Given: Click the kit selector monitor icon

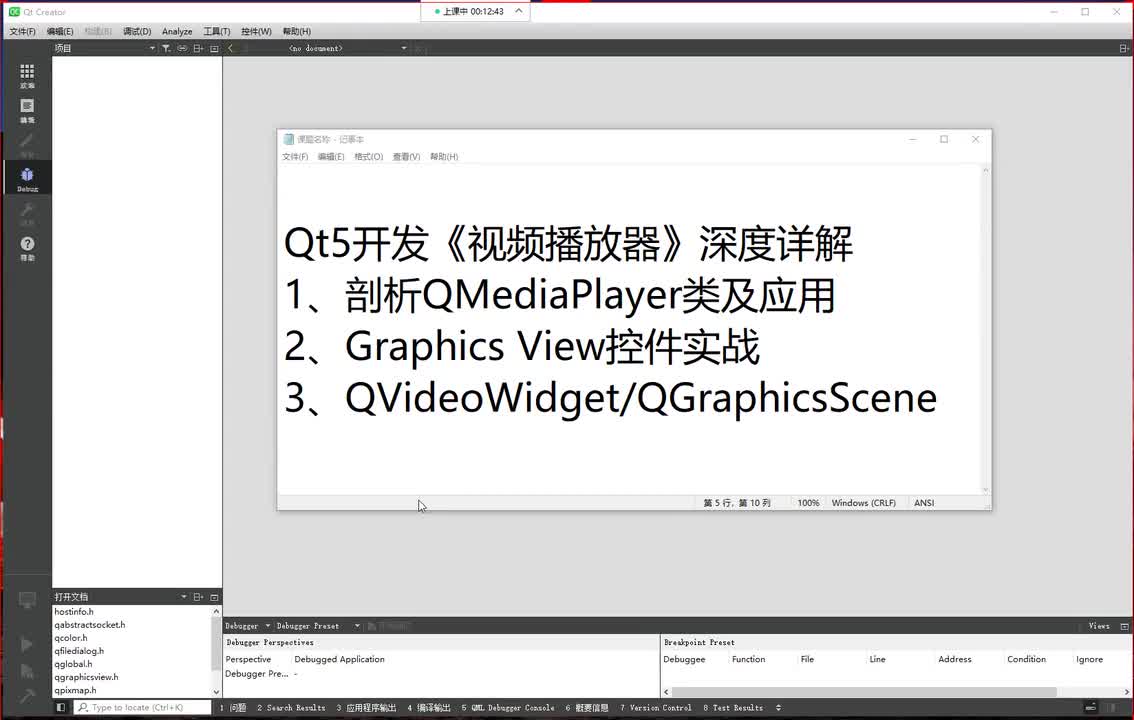Looking at the screenshot, I should pyautogui.click(x=27, y=600).
